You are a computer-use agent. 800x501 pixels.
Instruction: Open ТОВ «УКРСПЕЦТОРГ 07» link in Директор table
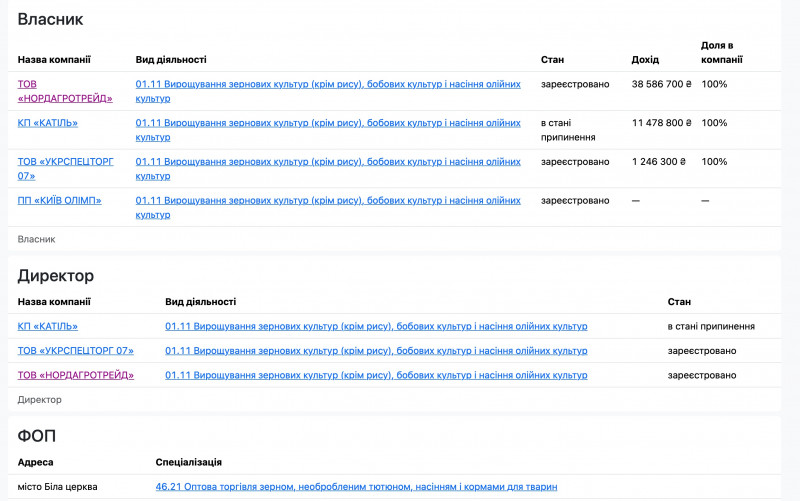(76, 350)
